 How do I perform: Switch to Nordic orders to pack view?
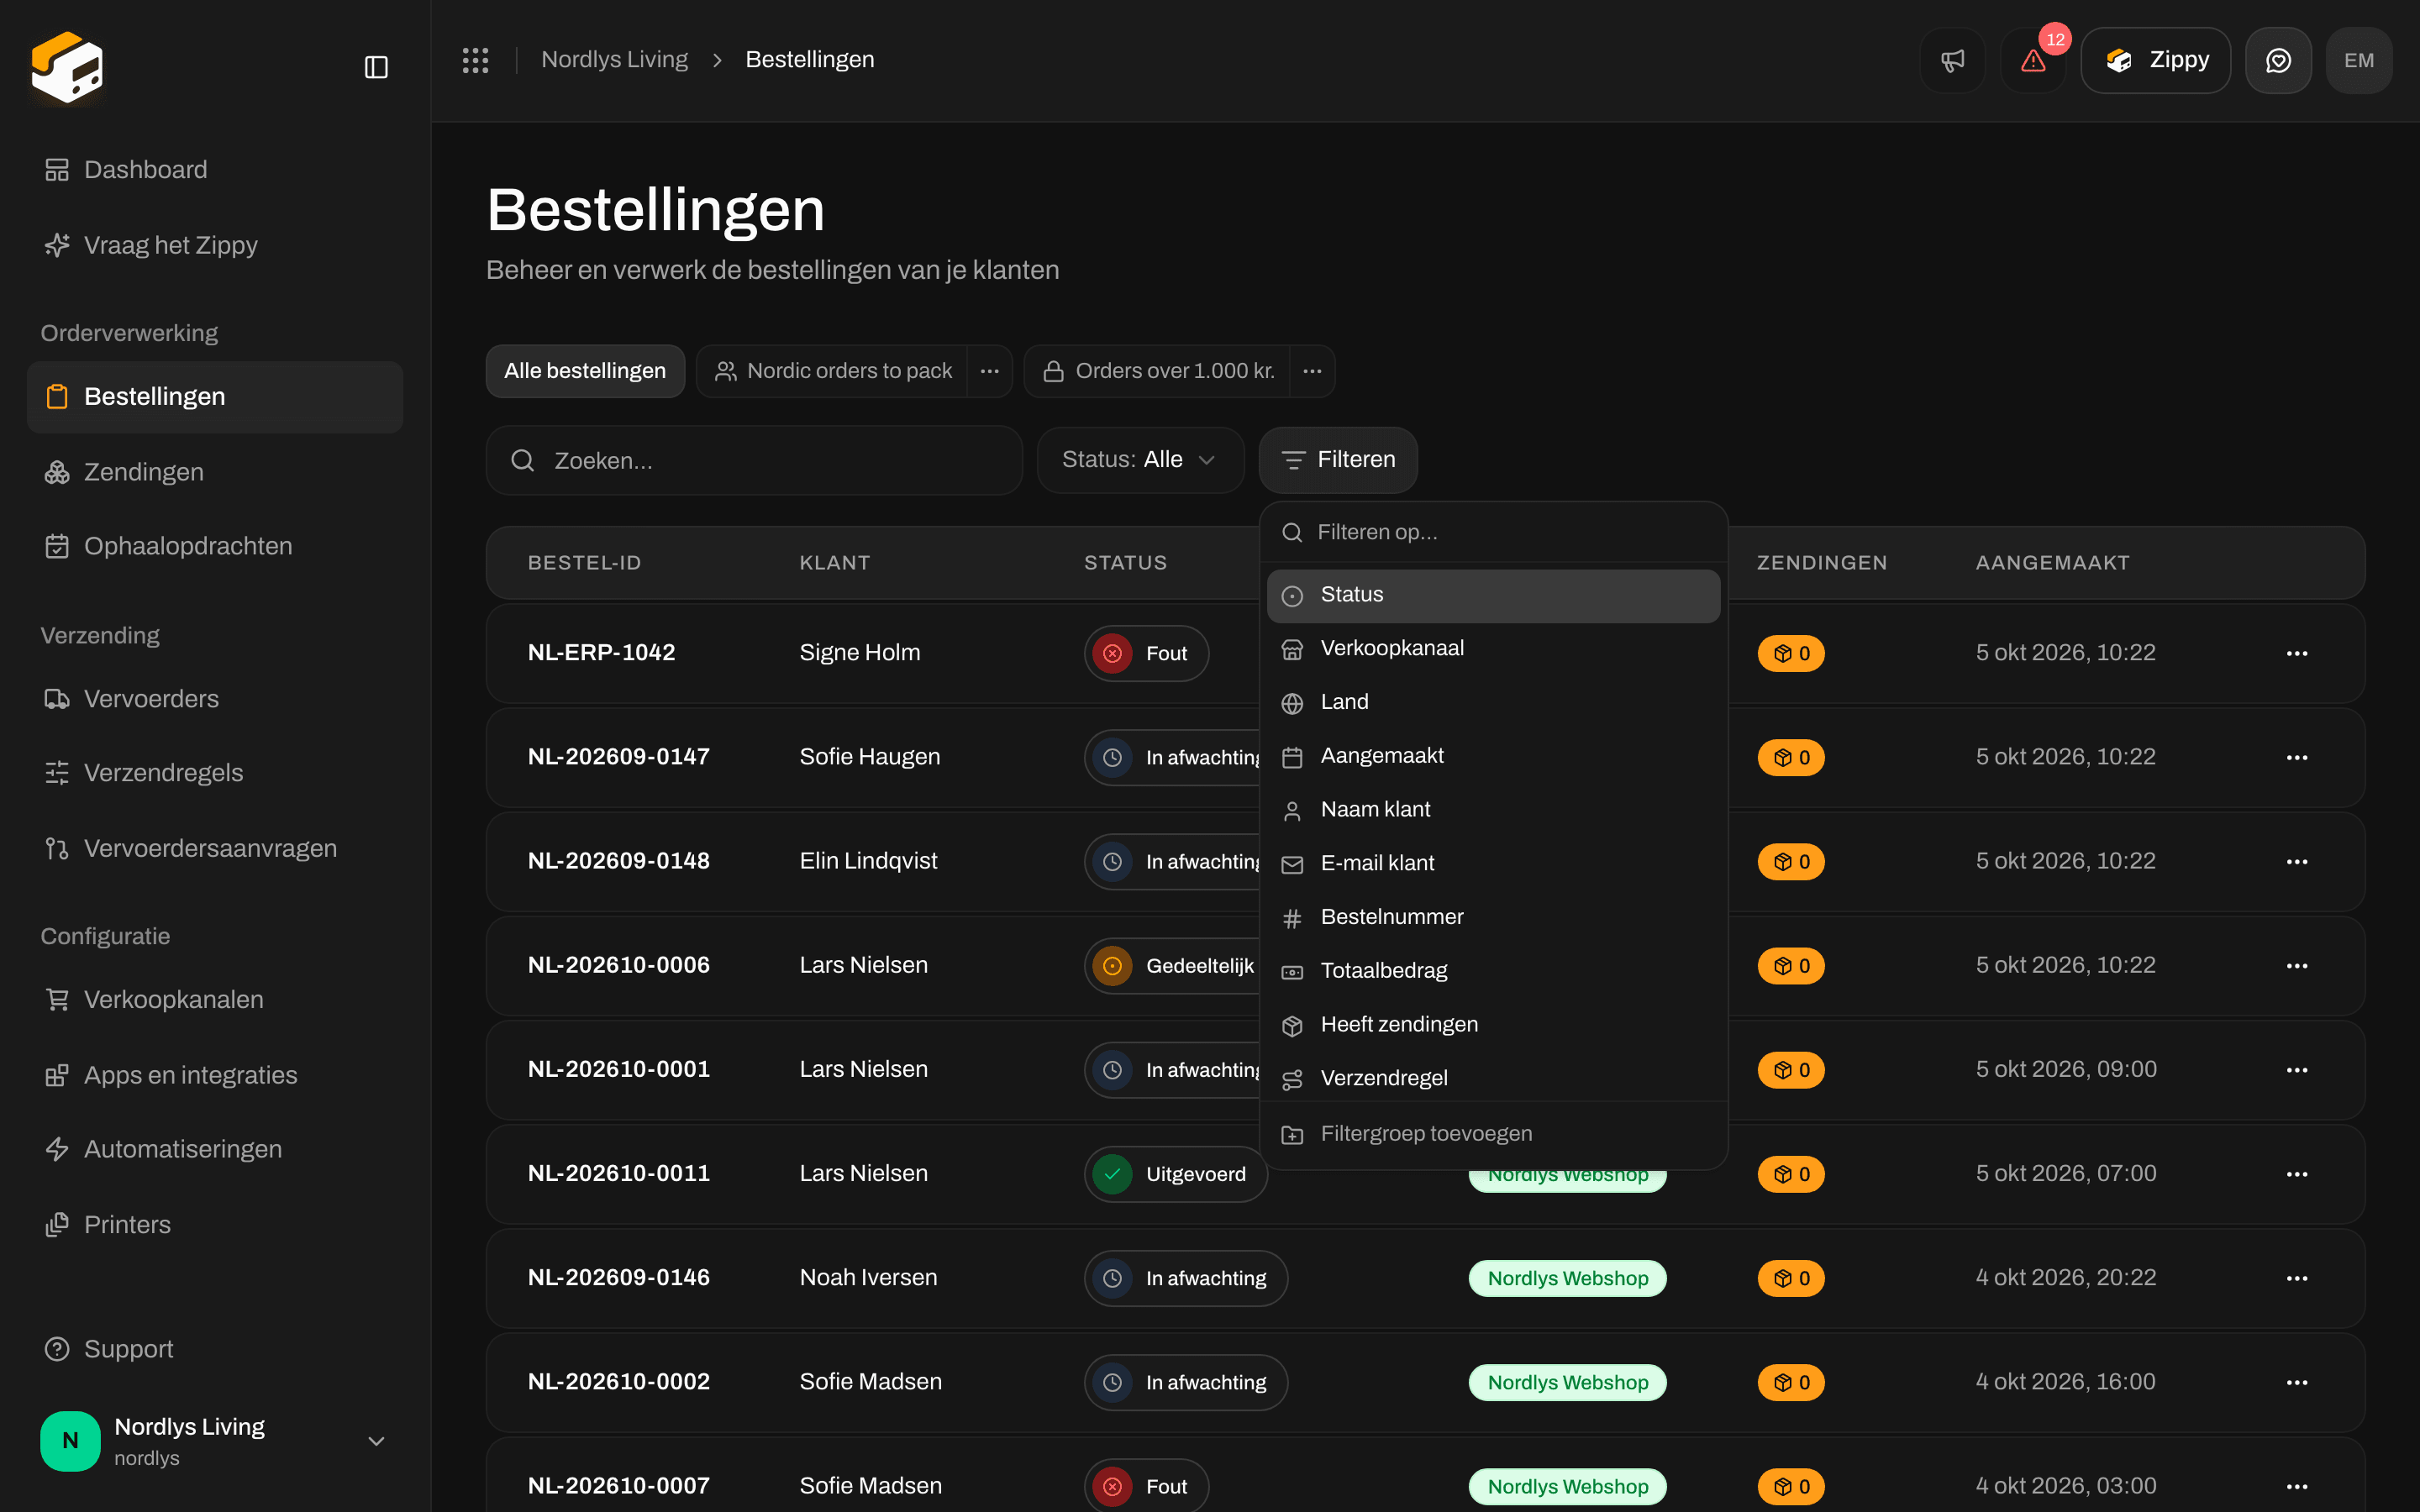coord(833,371)
